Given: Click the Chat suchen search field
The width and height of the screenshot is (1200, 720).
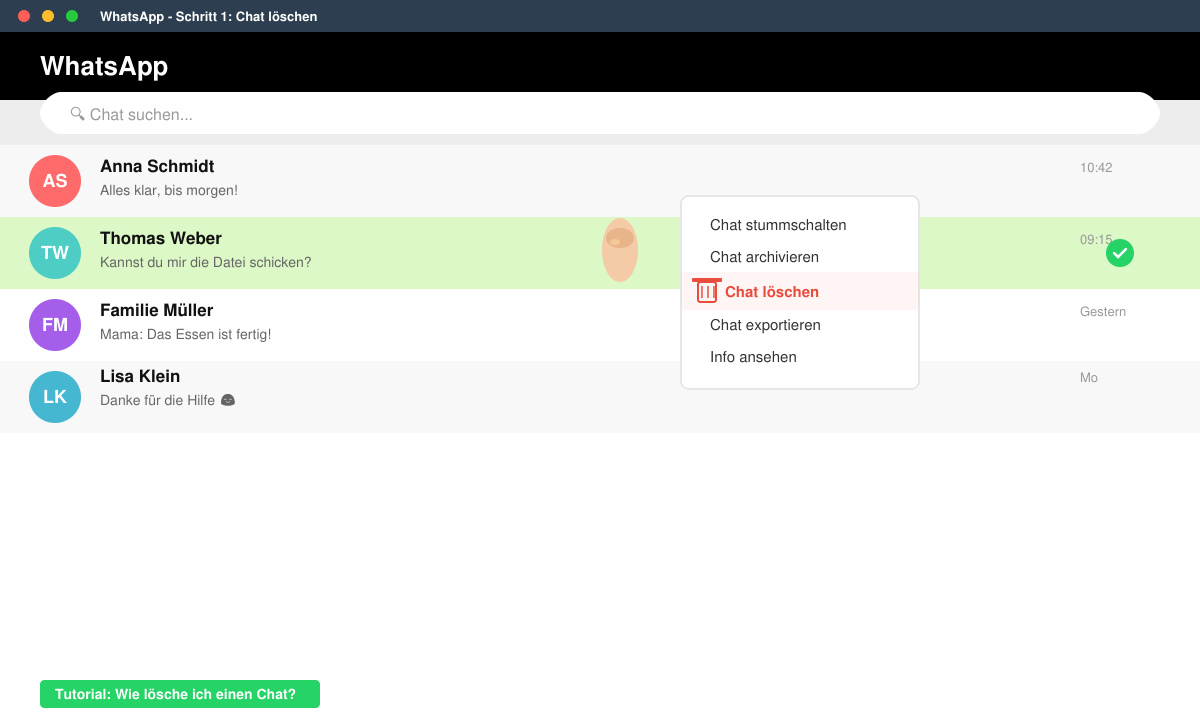Looking at the screenshot, I should click(600, 113).
